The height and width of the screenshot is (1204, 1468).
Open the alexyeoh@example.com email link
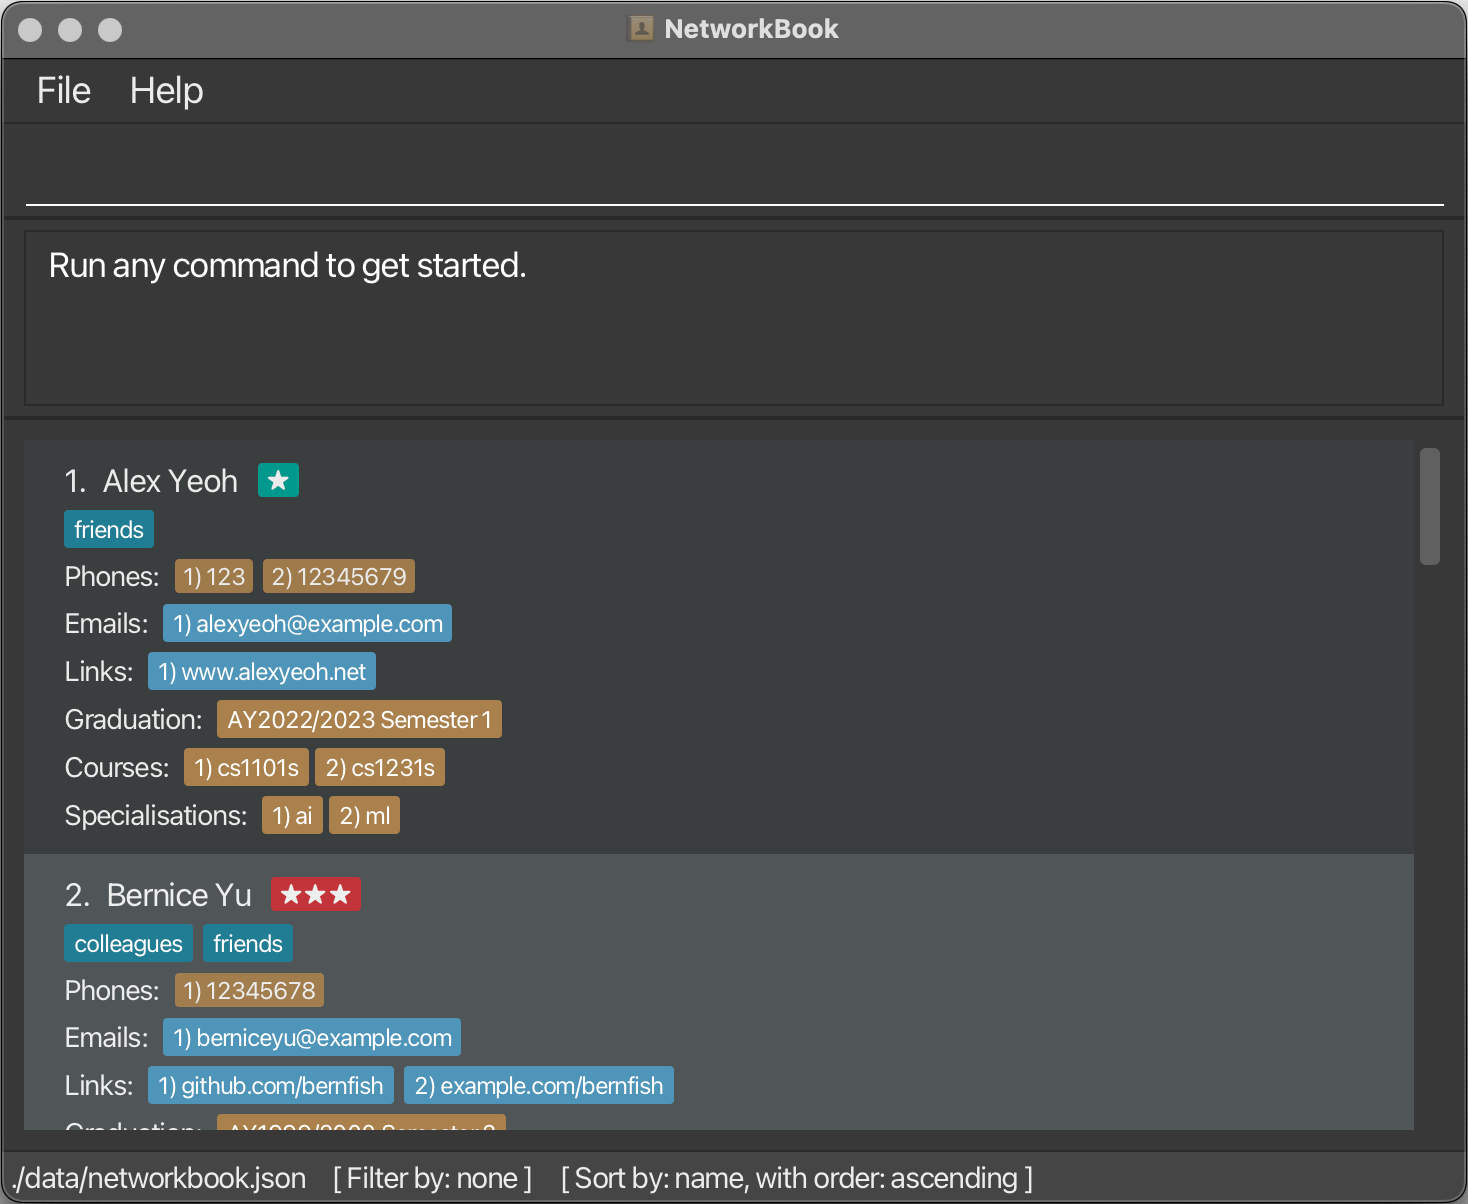point(308,623)
